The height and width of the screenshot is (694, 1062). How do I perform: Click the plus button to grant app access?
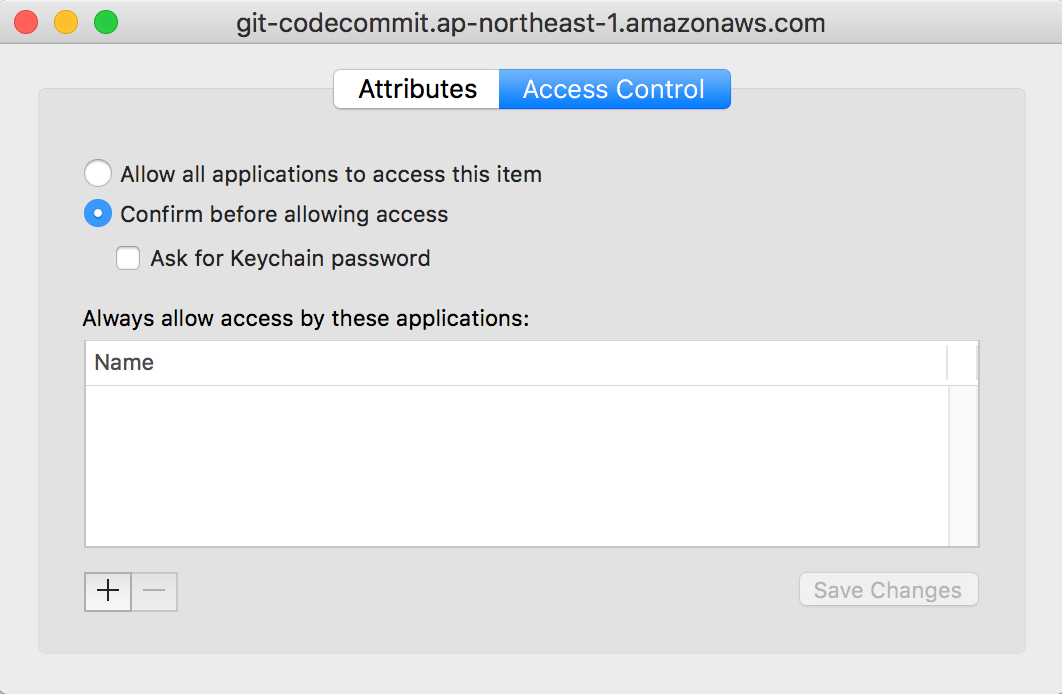click(x=107, y=591)
